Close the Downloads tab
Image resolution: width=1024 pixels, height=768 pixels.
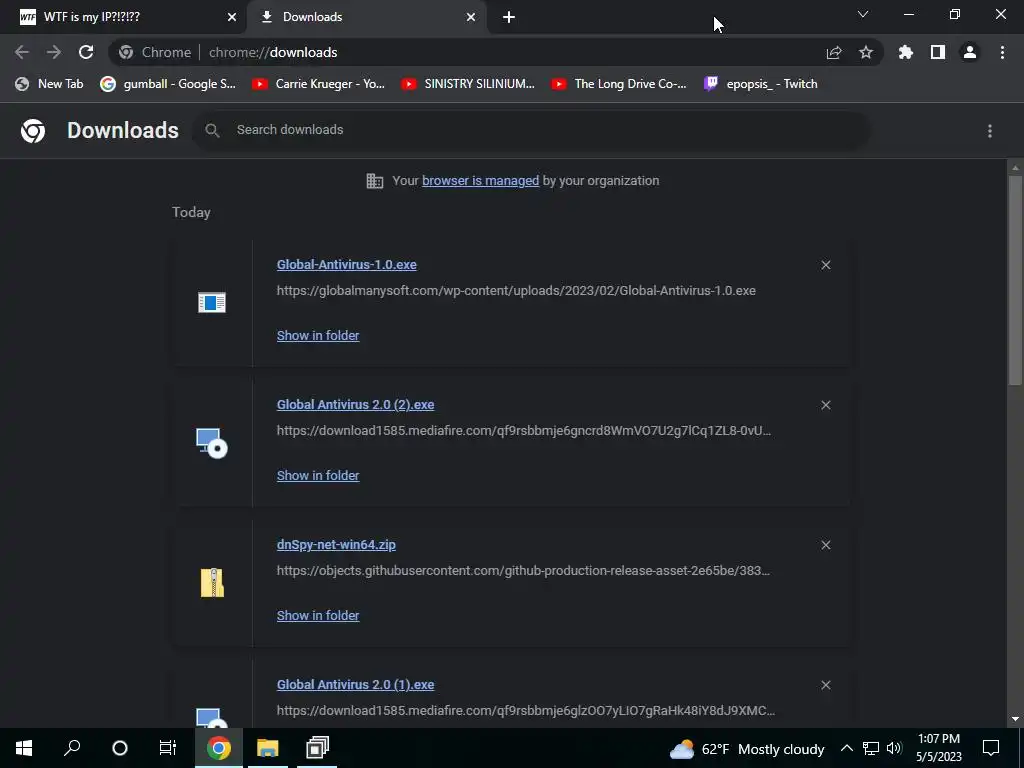(471, 17)
